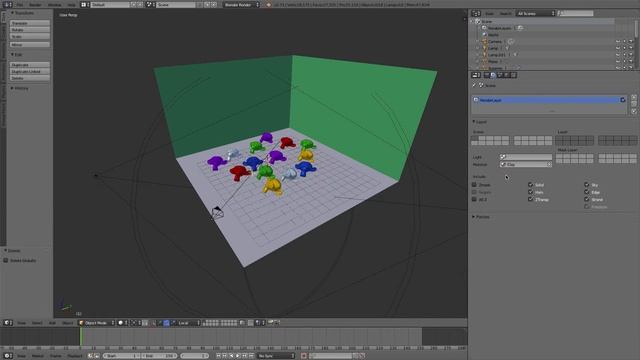Toggle renderability camera icon for Camera row
Image resolution: width=640 pixels, height=360 pixels.
631,42
